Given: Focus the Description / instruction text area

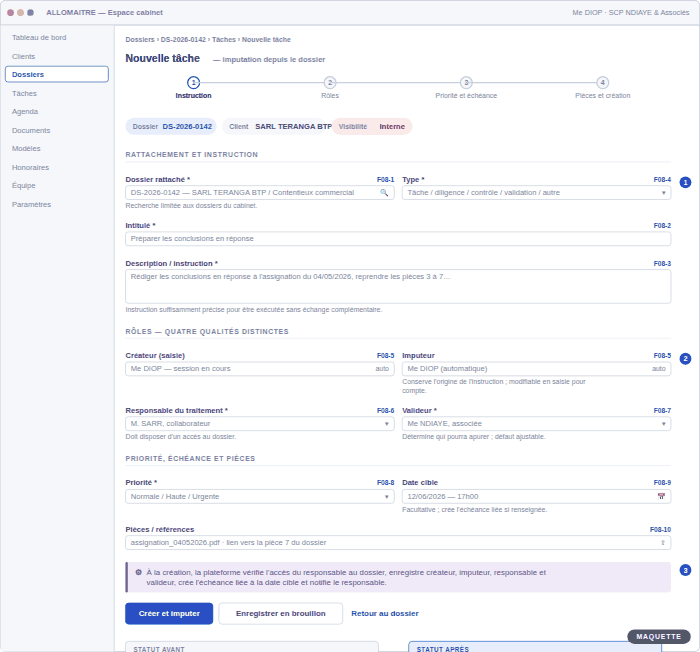Looking at the screenshot, I should coord(398,287).
